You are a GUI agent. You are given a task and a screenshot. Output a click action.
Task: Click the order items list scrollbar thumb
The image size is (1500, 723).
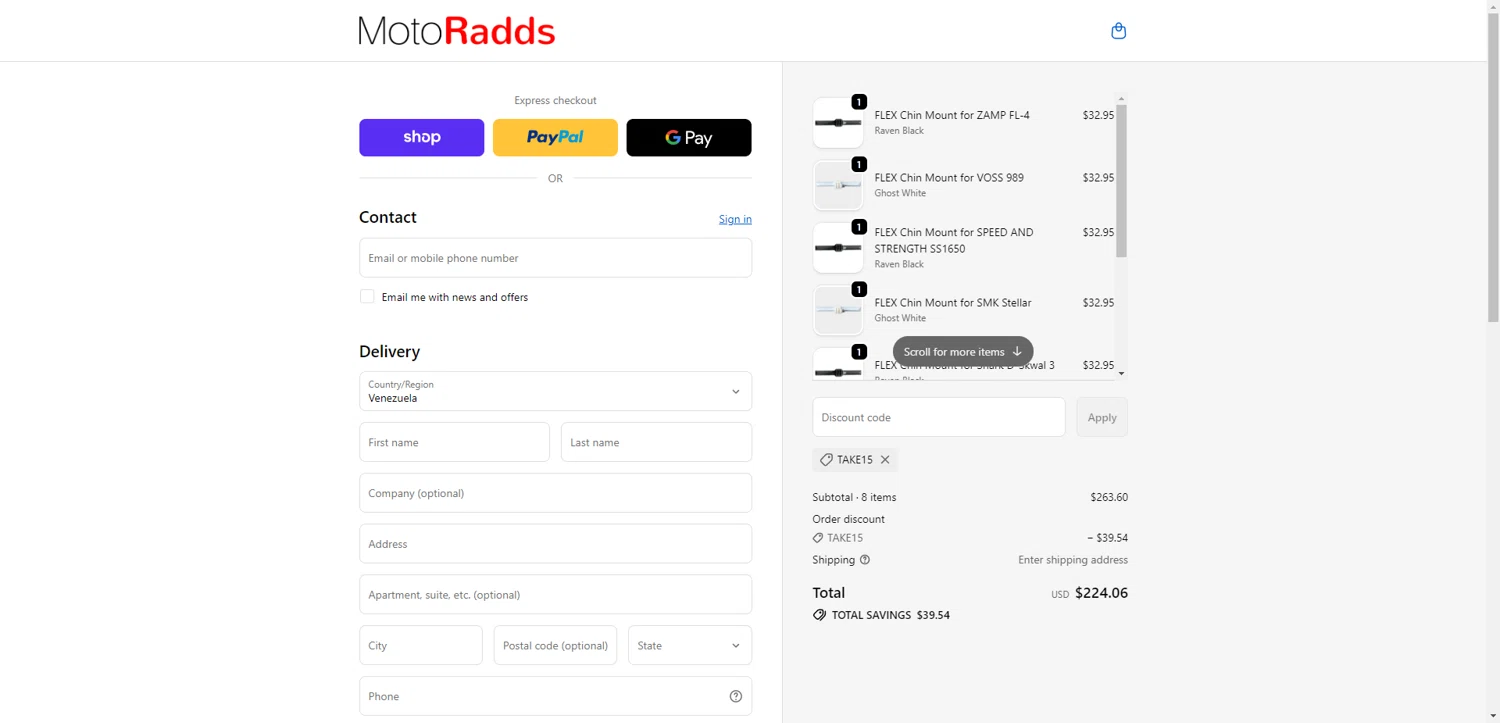pyautogui.click(x=1122, y=180)
